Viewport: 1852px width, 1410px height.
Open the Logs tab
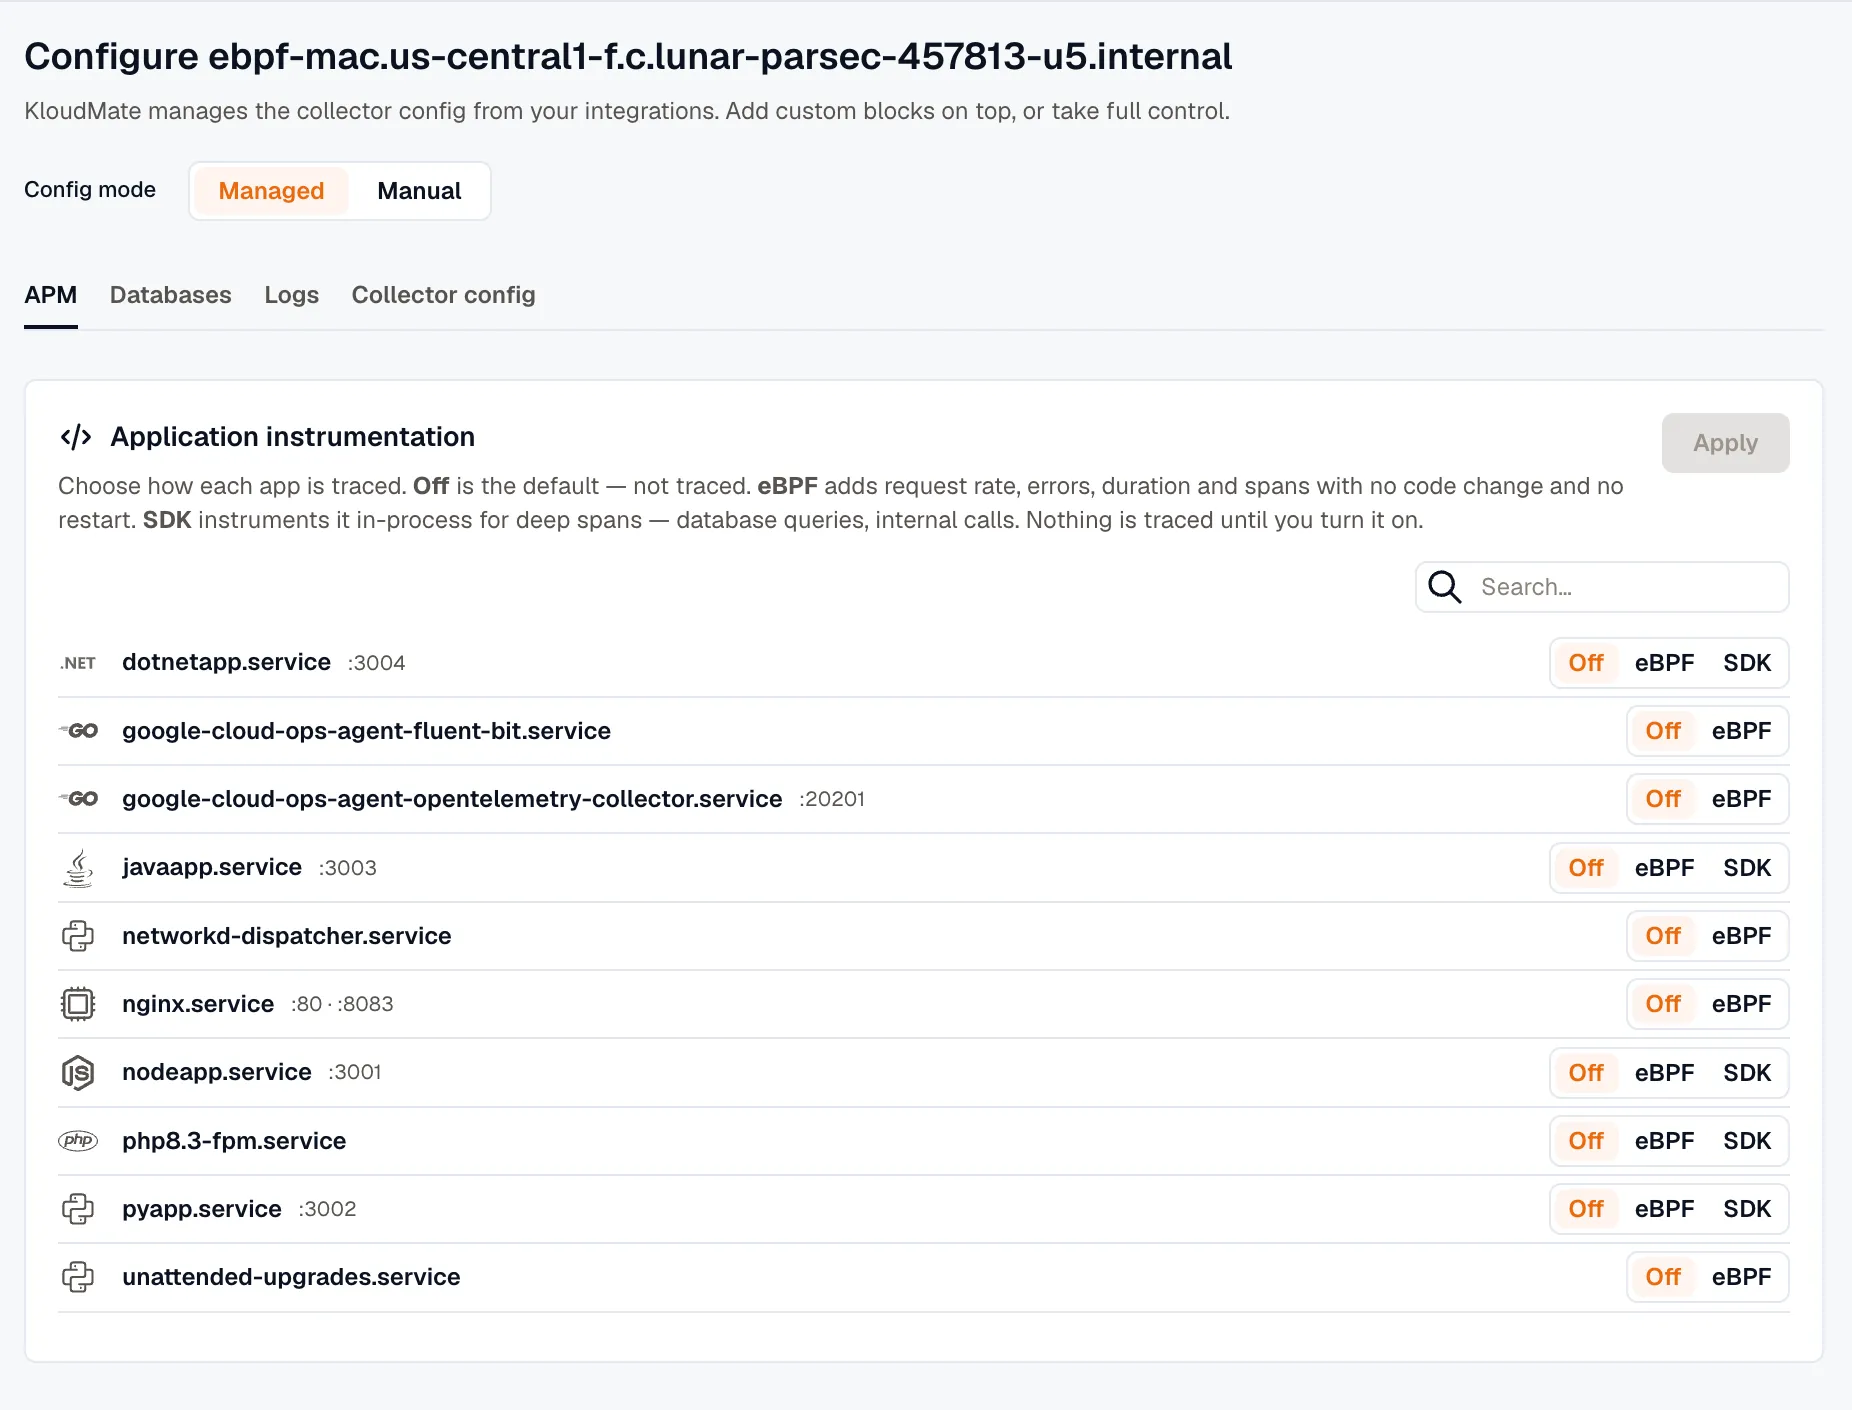coord(291,295)
